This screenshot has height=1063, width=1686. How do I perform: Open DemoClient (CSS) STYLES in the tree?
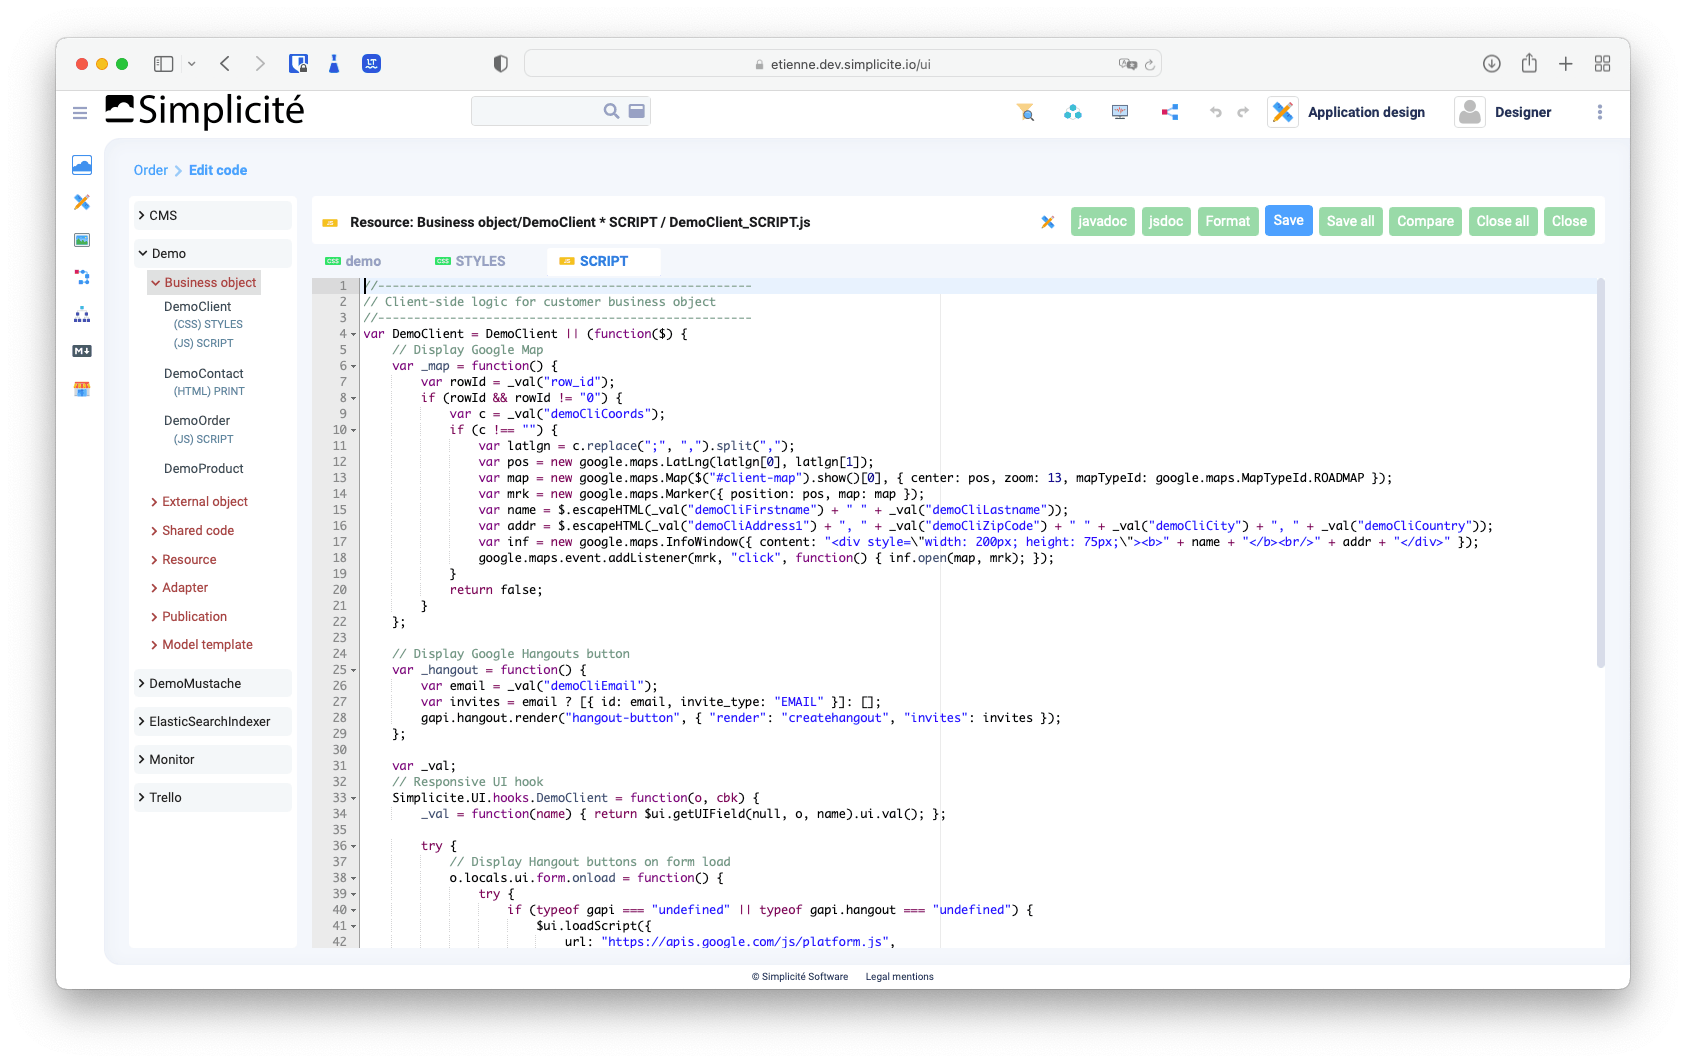pyautogui.click(x=208, y=324)
